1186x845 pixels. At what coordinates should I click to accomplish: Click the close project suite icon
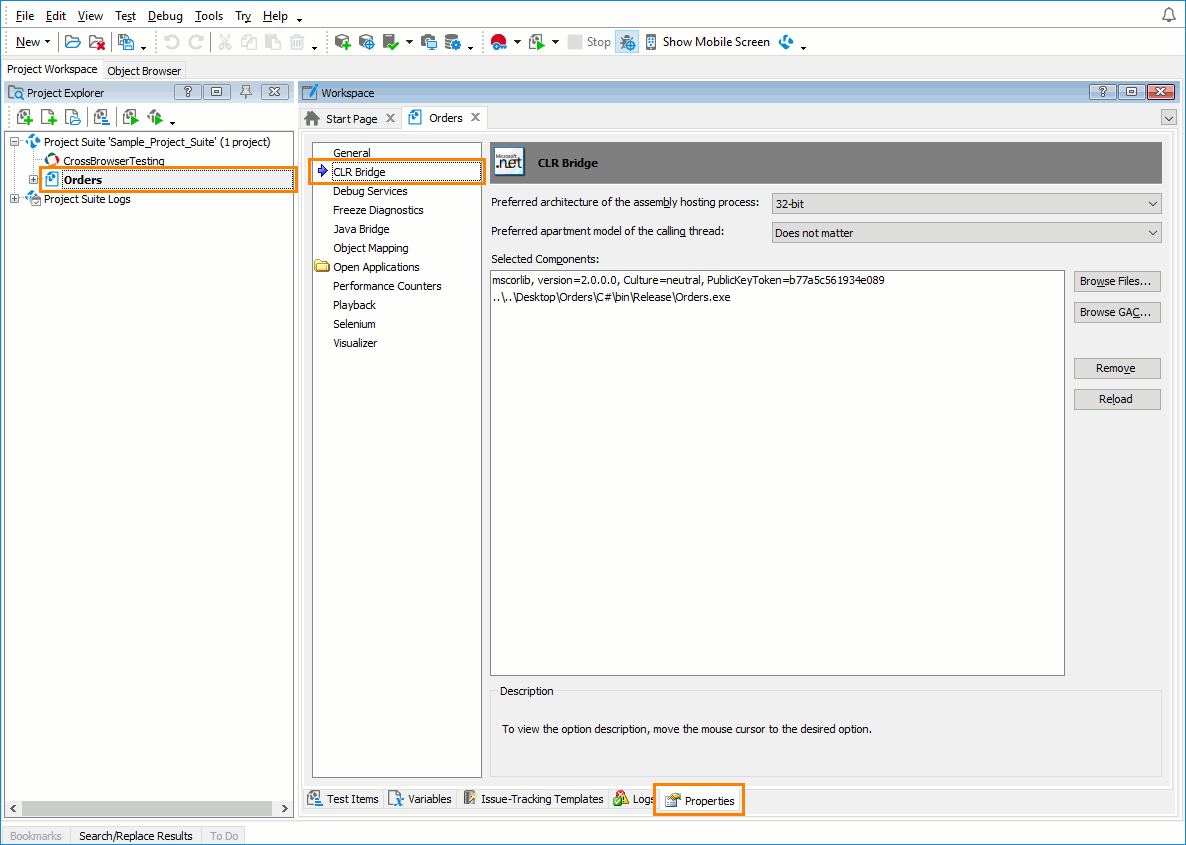pyautogui.click(x=96, y=42)
